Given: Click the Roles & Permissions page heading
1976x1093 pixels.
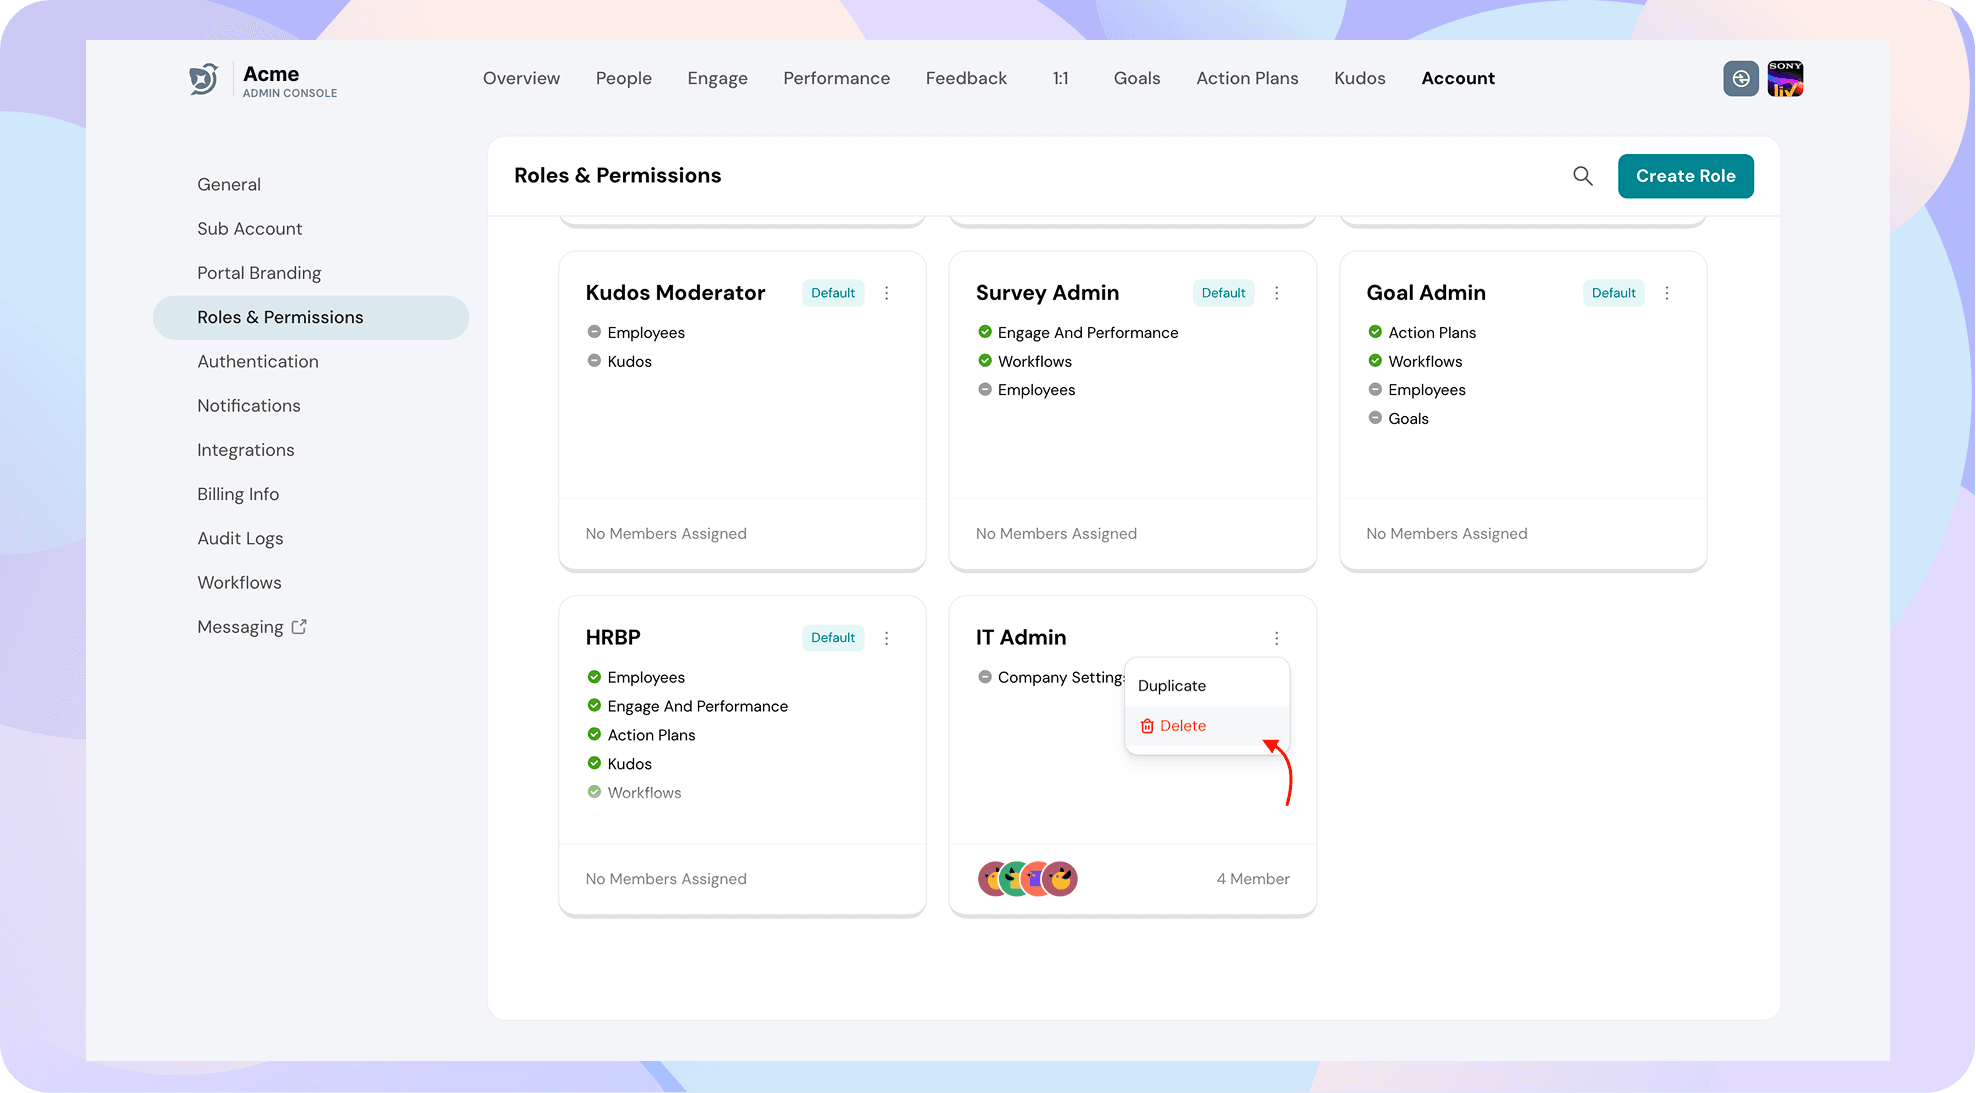Looking at the screenshot, I should pos(618,176).
